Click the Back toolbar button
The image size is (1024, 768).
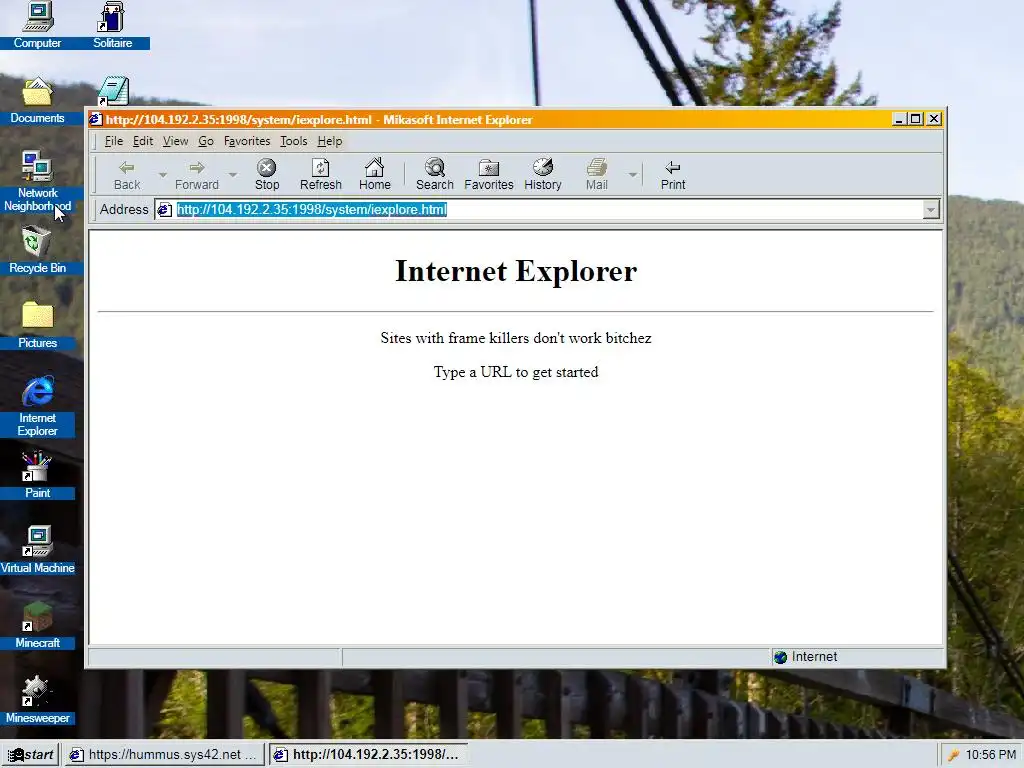click(127, 175)
